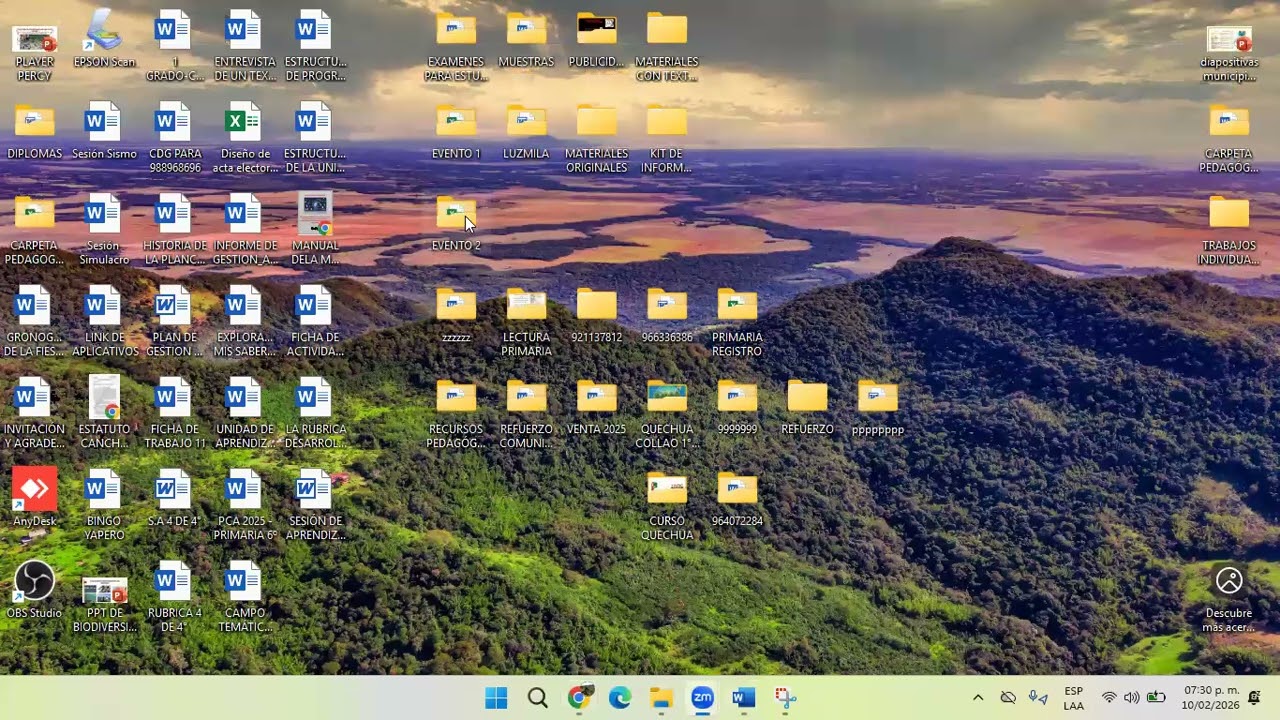Select the EVENTO 2 folder

(456, 225)
